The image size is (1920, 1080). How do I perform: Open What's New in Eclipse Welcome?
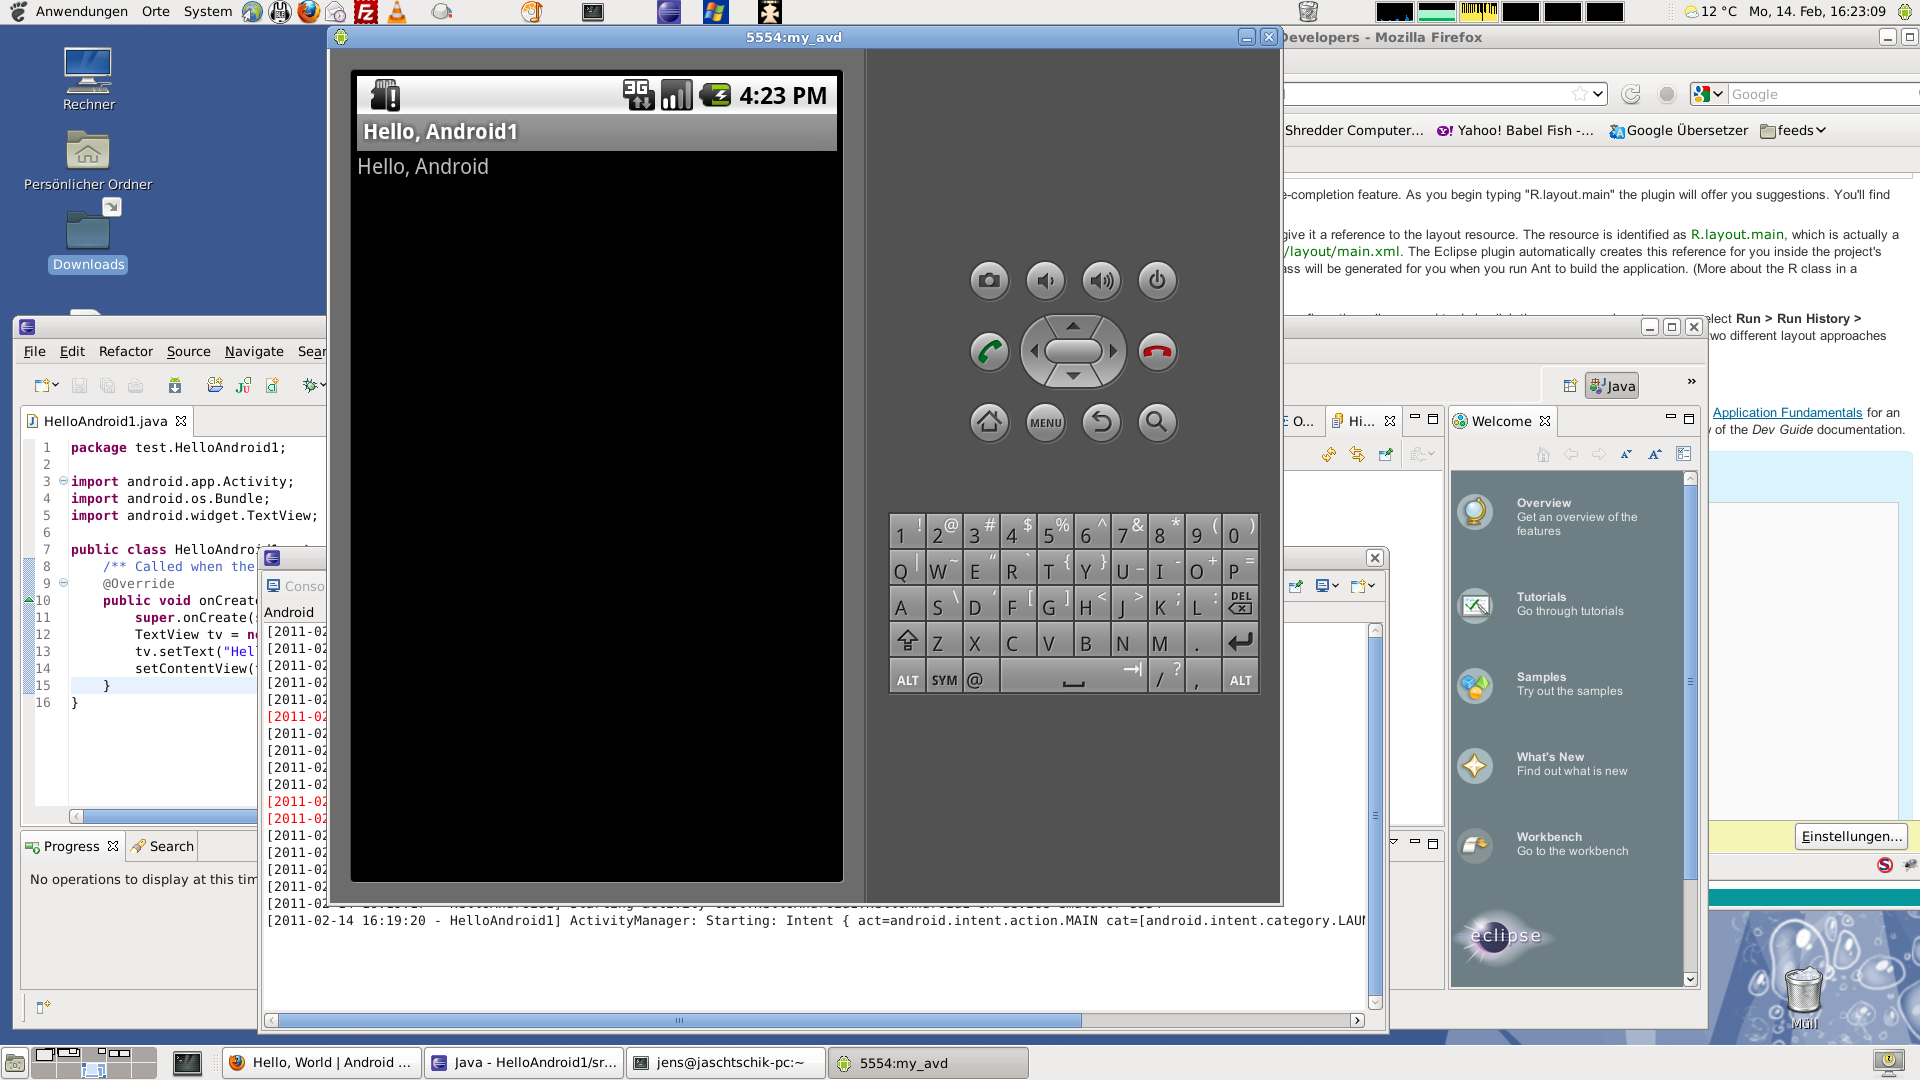[1545, 764]
